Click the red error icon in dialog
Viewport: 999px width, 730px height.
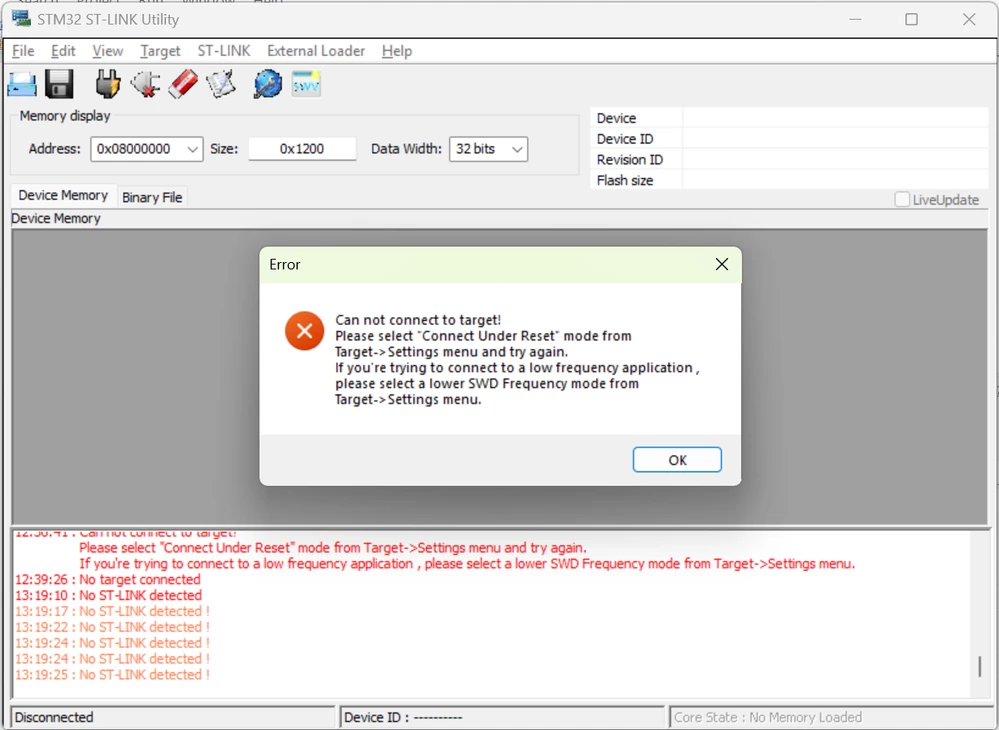point(304,331)
